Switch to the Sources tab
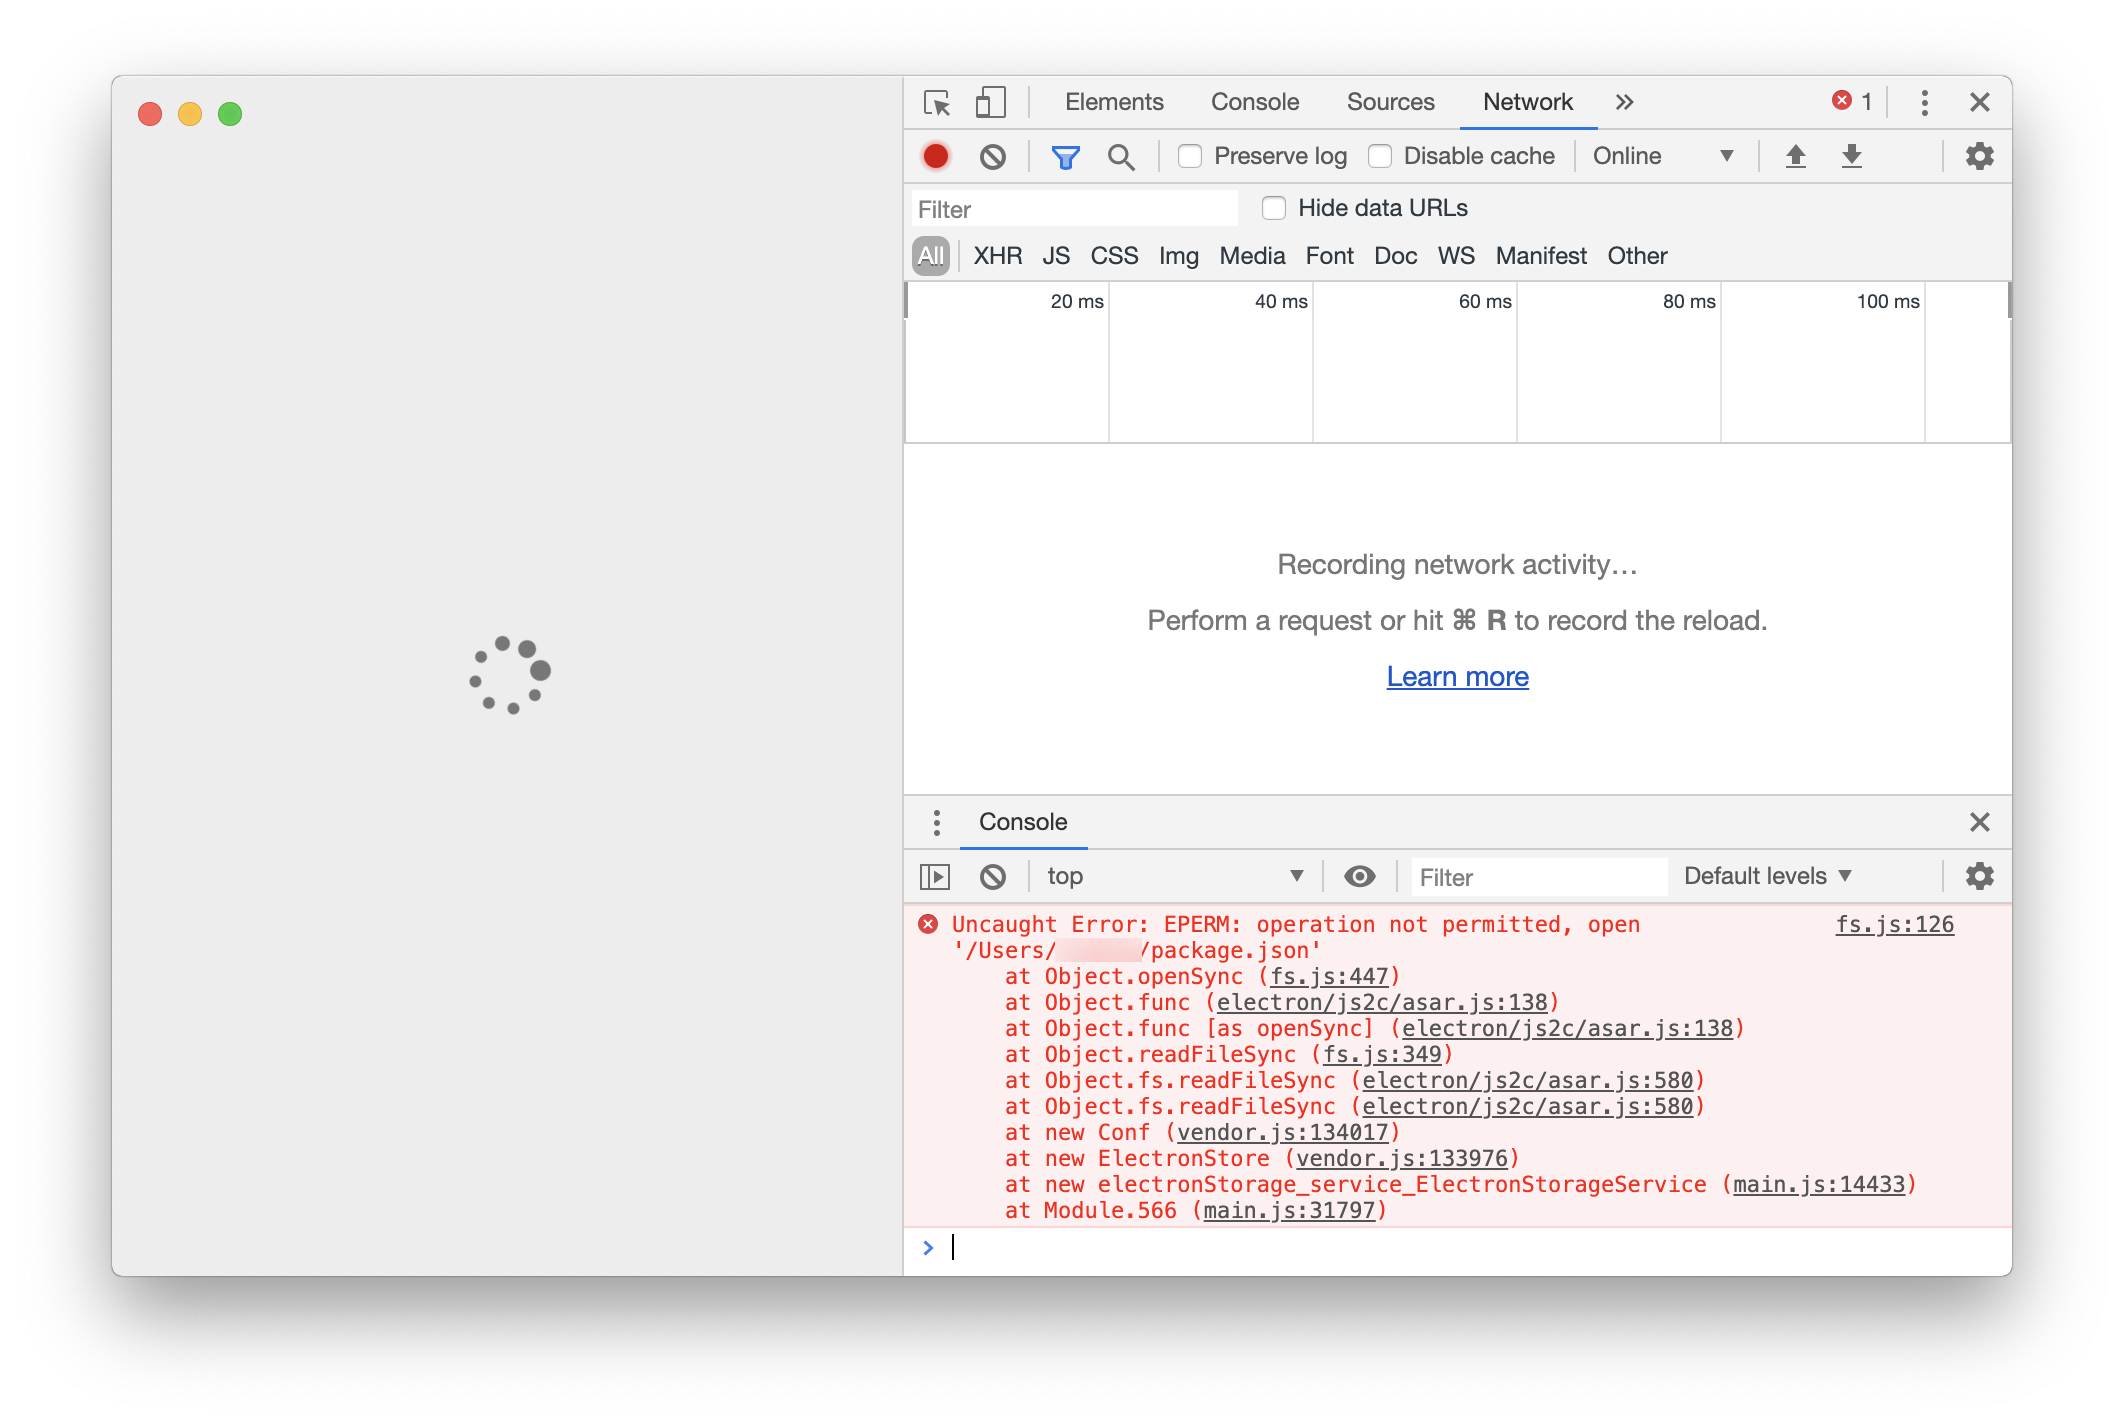The height and width of the screenshot is (1424, 2124). click(x=1390, y=102)
